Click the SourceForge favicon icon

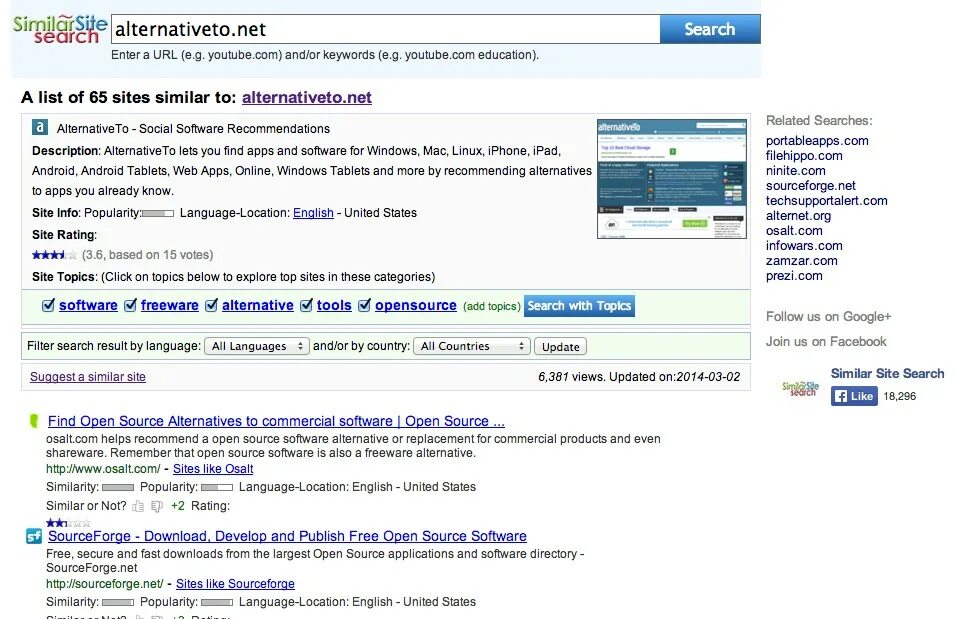[34, 536]
